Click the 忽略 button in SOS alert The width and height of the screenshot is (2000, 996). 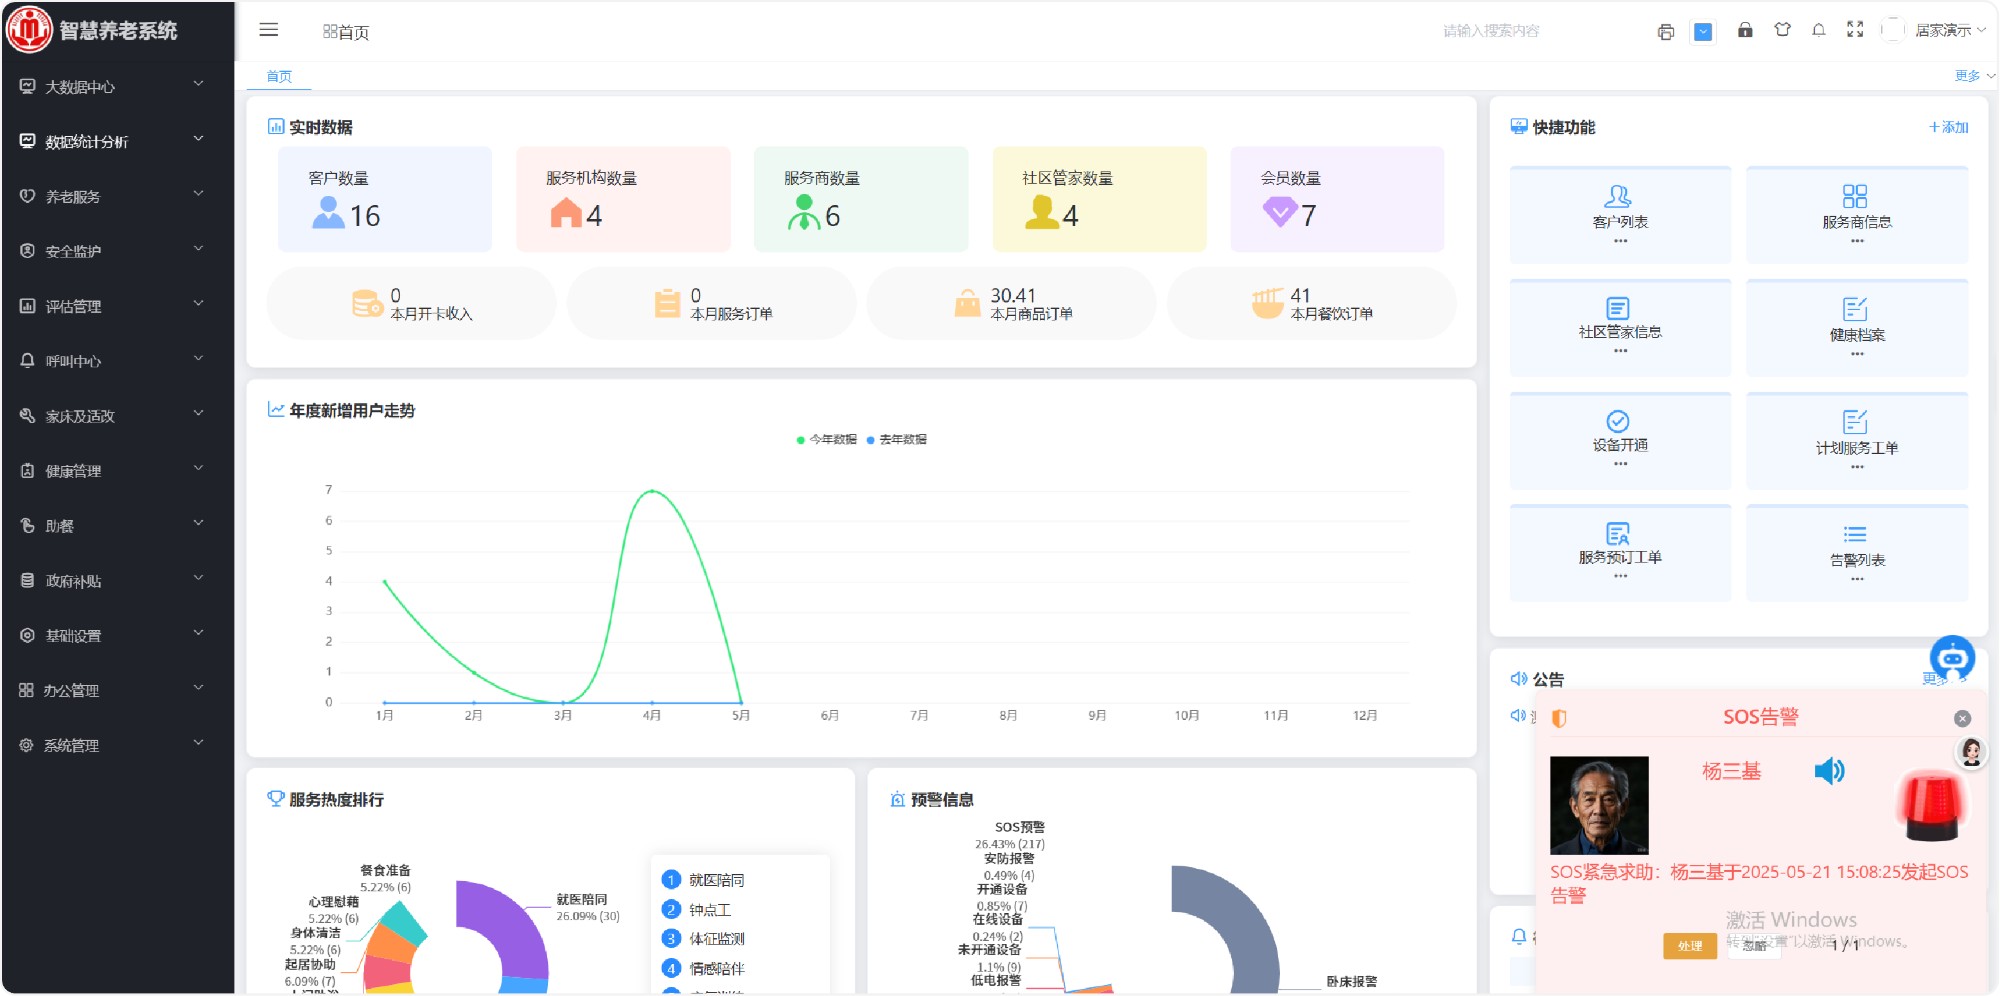coord(1754,946)
